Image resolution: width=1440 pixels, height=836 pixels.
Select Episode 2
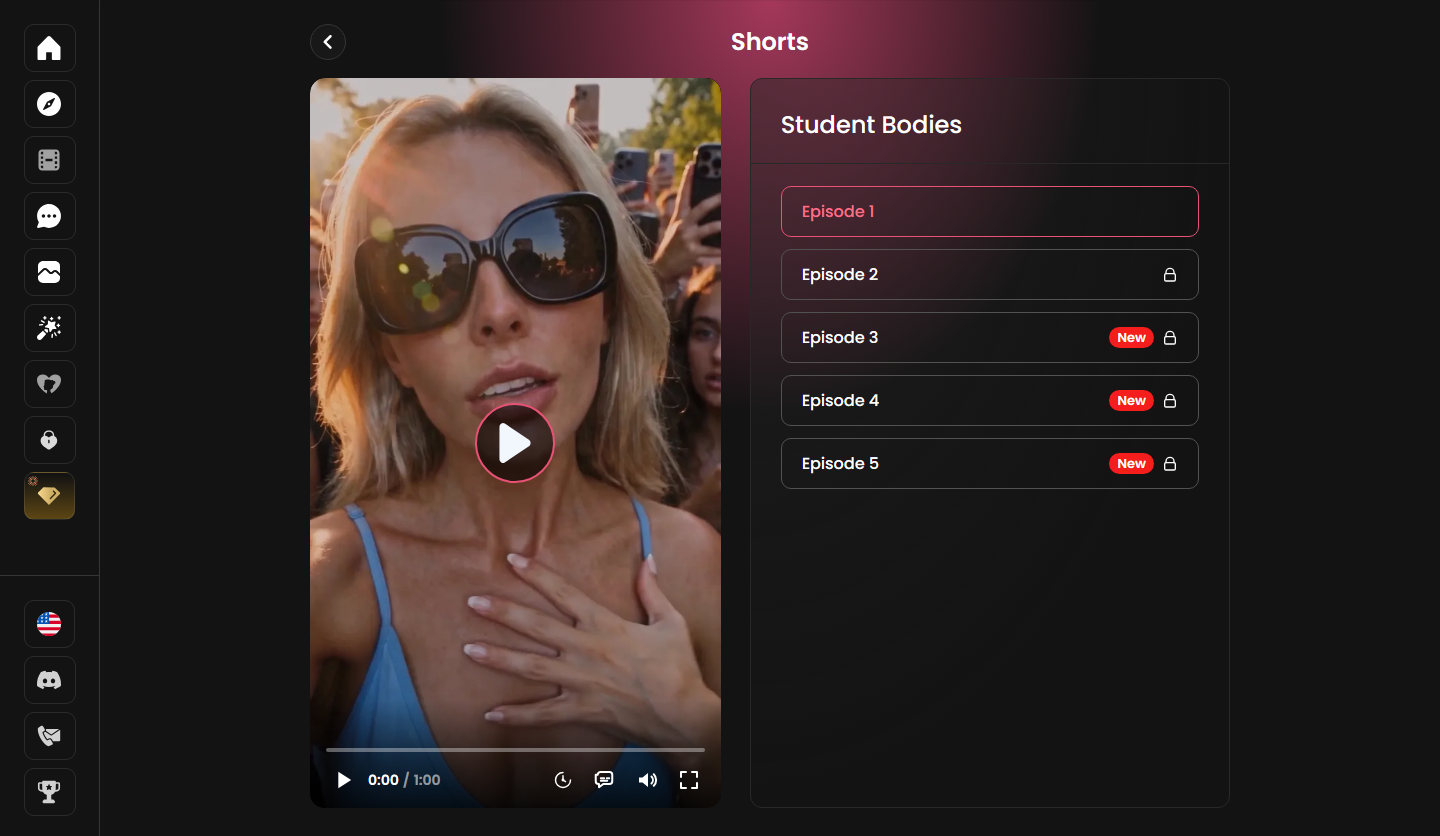click(990, 274)
